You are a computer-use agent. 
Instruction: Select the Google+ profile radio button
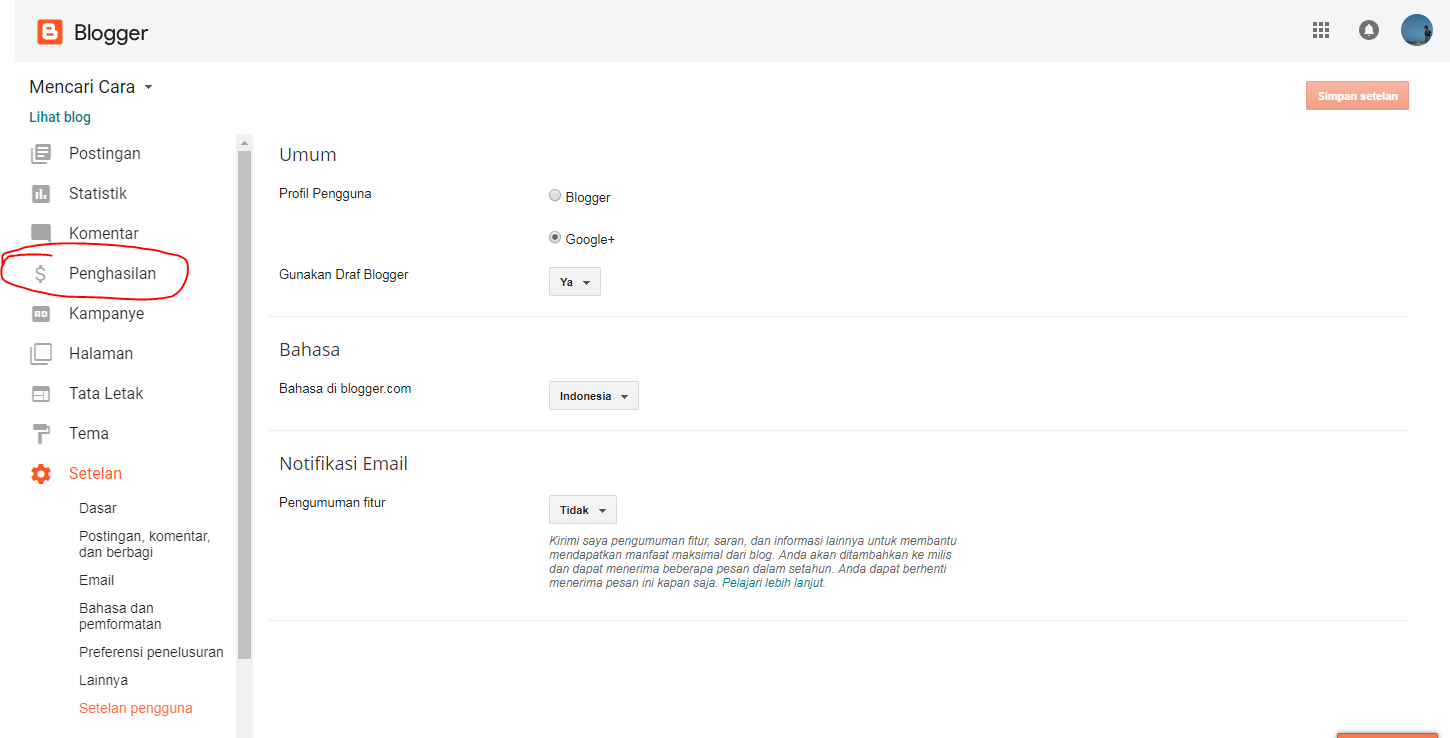(555, 238)
